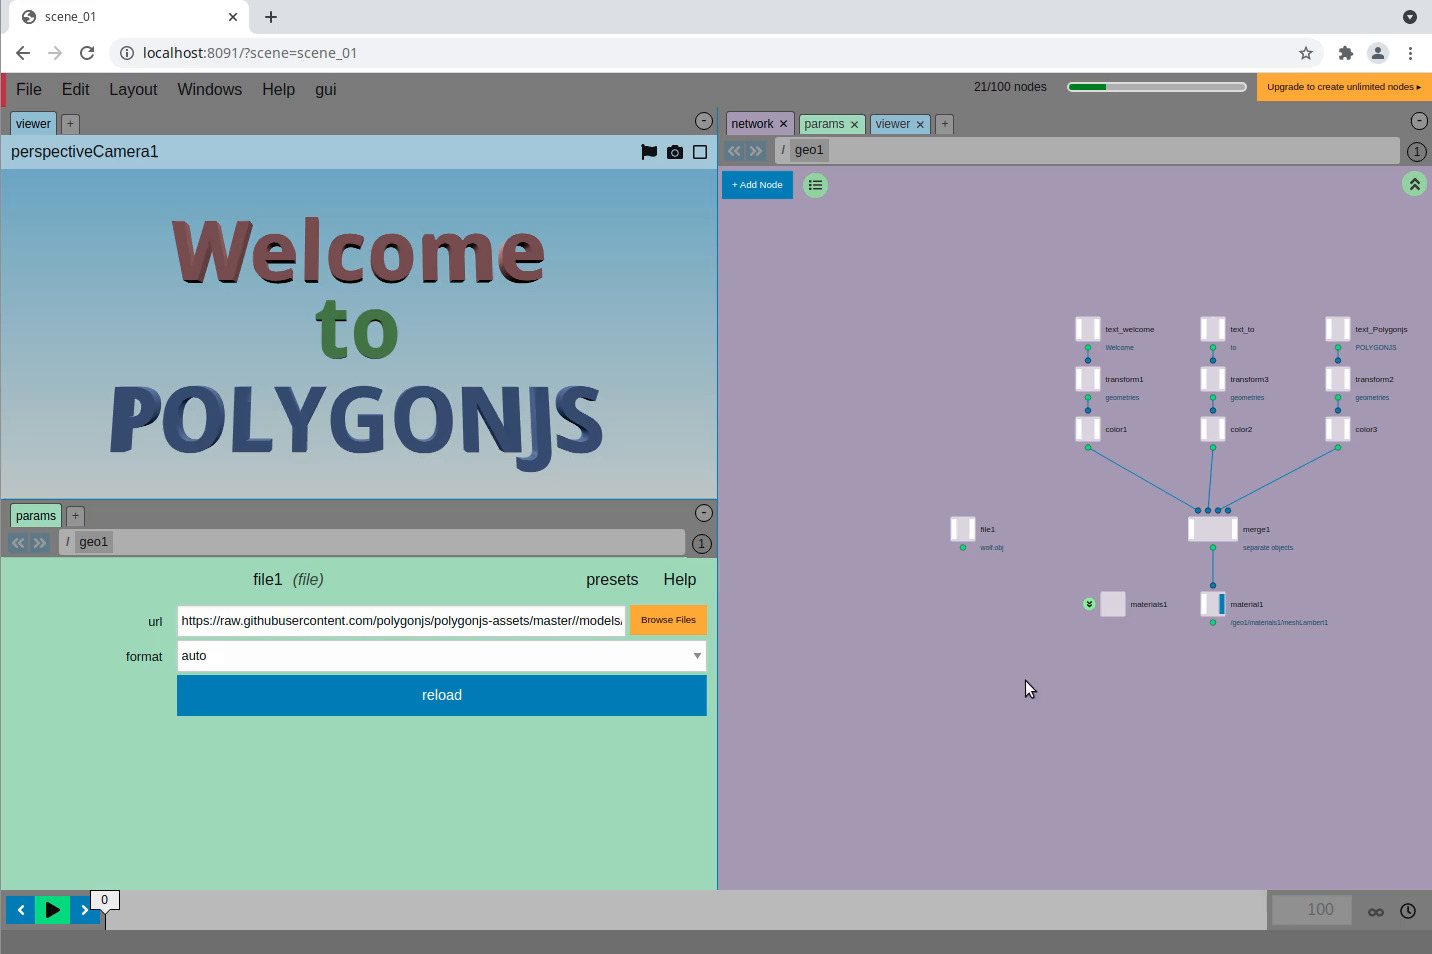Step to the next frame

[85, 910]
